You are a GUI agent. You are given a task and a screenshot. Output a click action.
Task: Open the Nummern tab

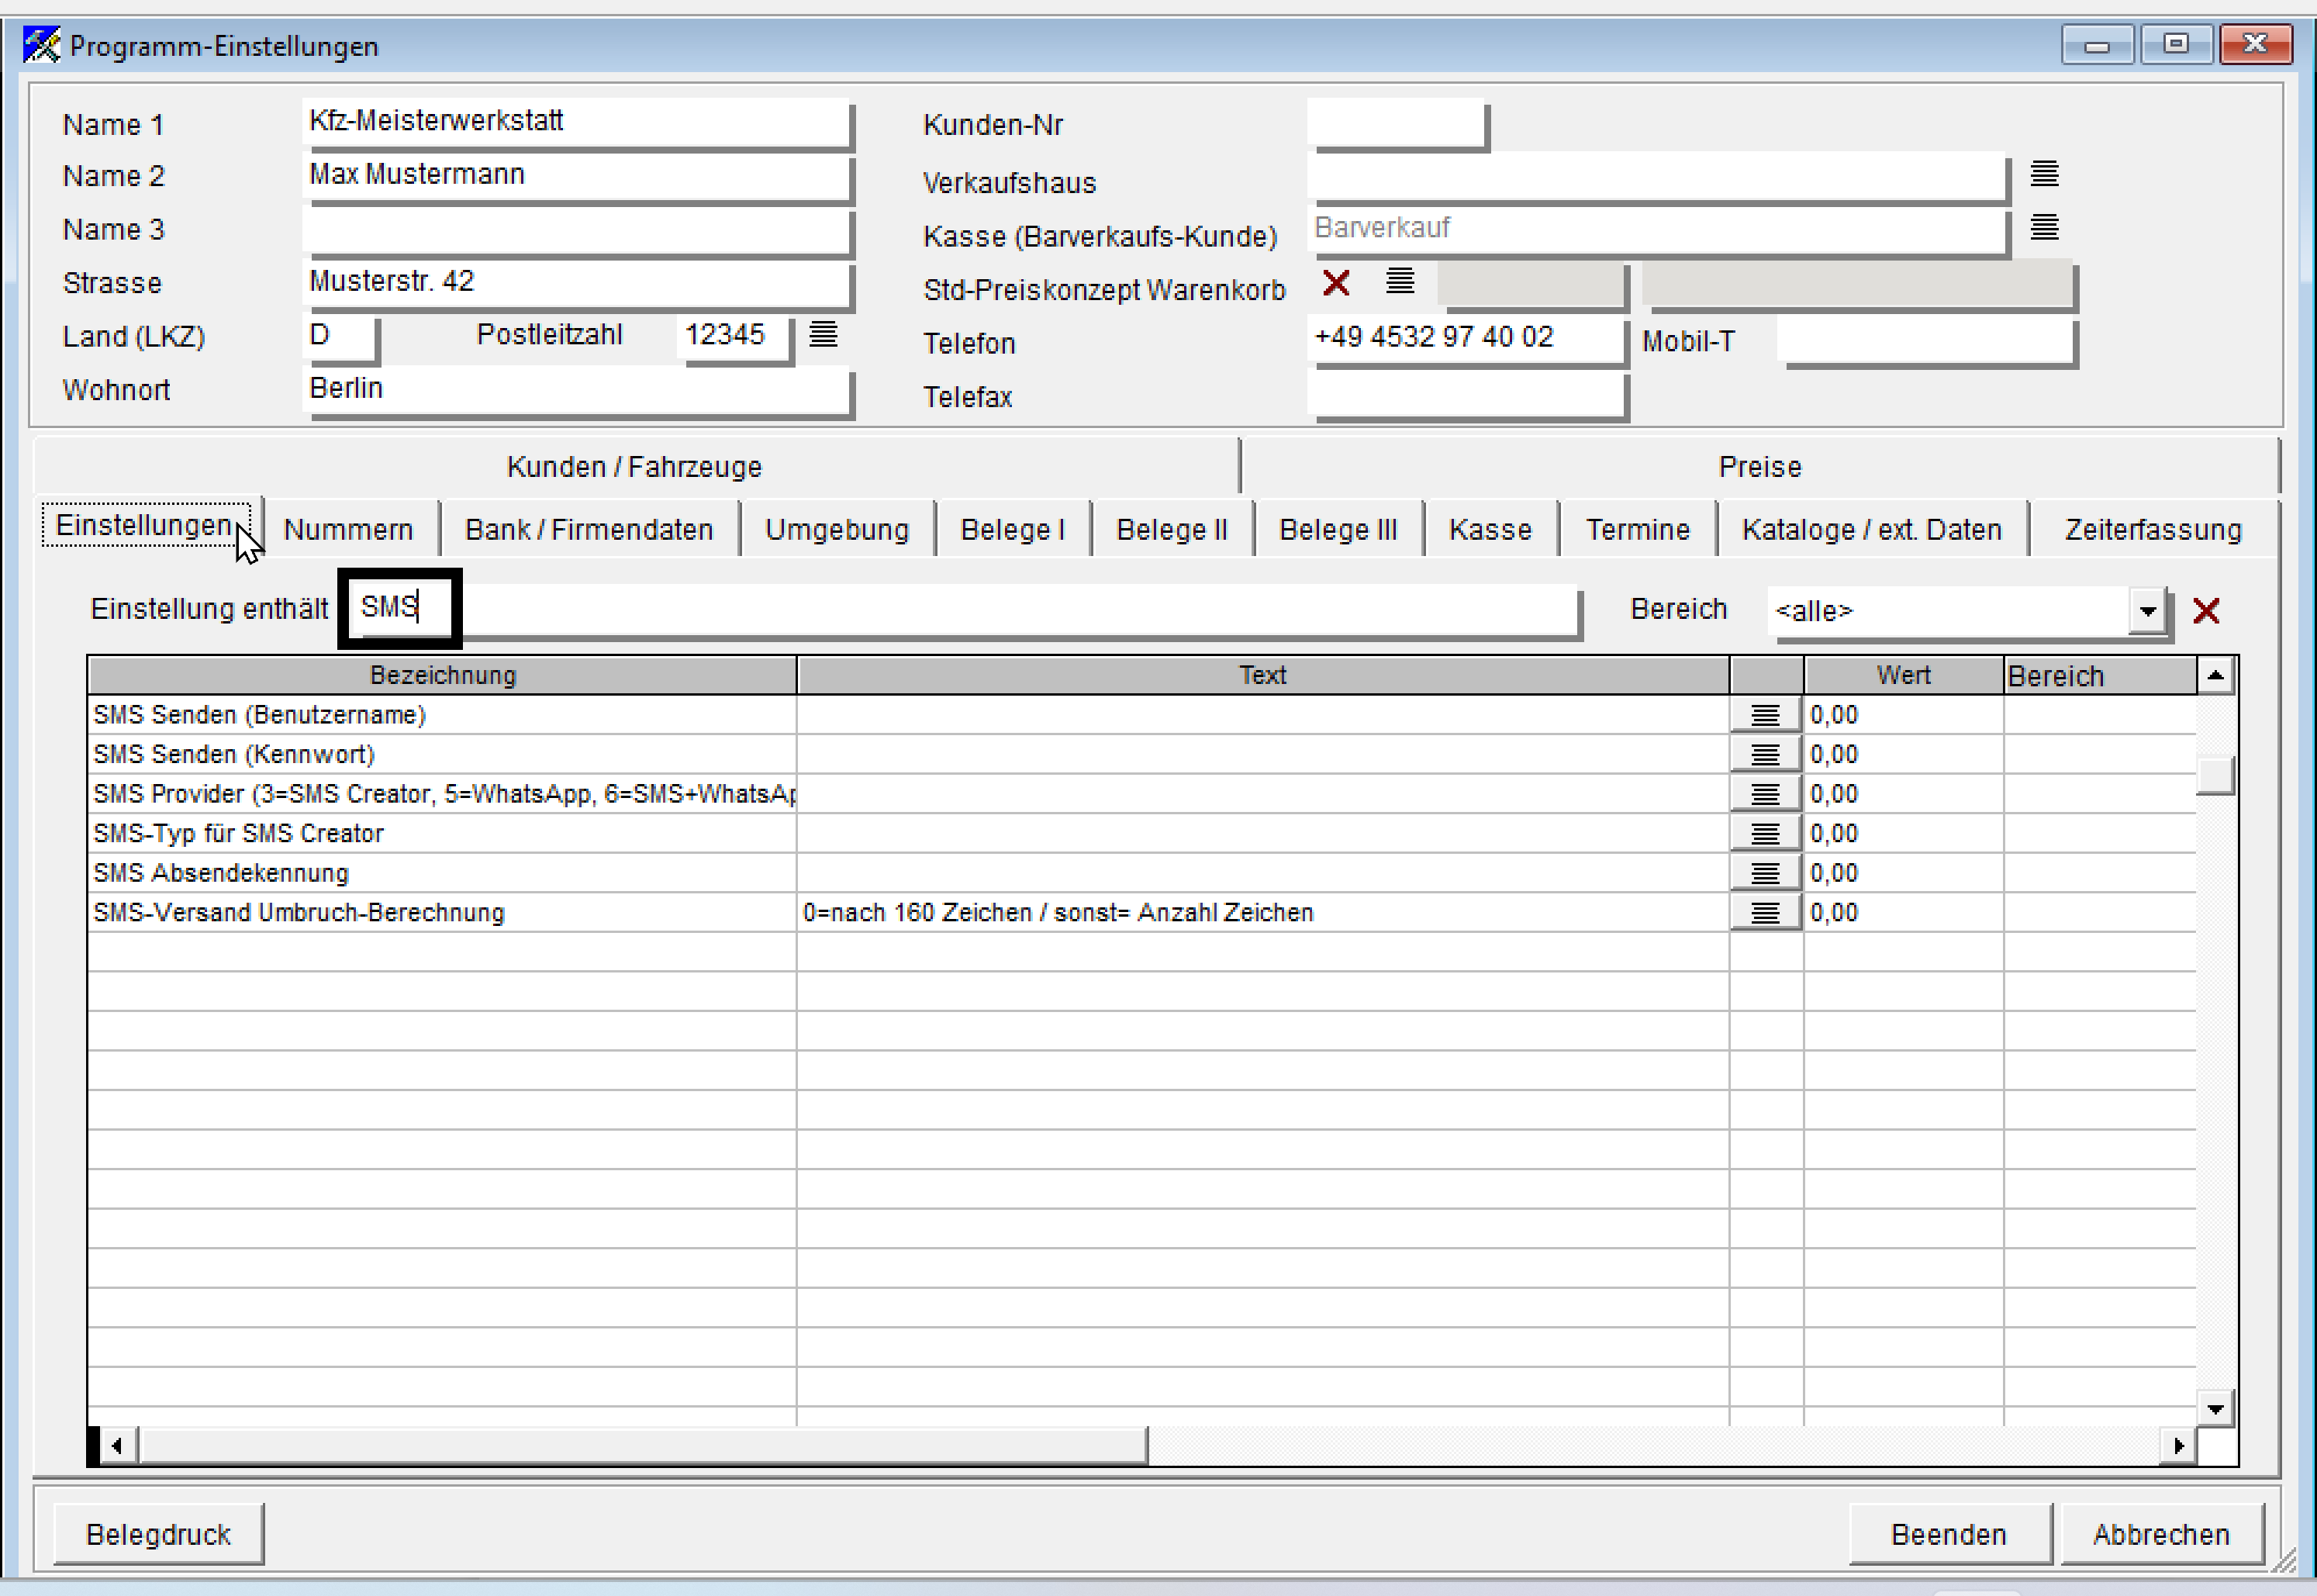point(348,529)
